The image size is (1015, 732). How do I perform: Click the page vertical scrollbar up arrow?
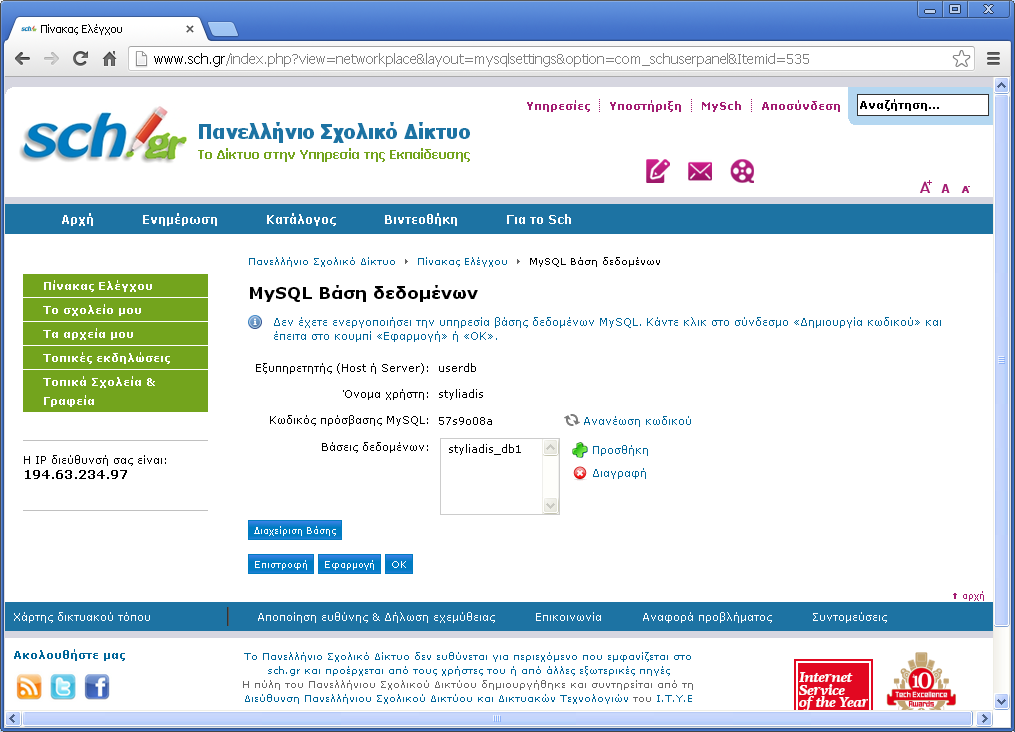[1001, 85]
